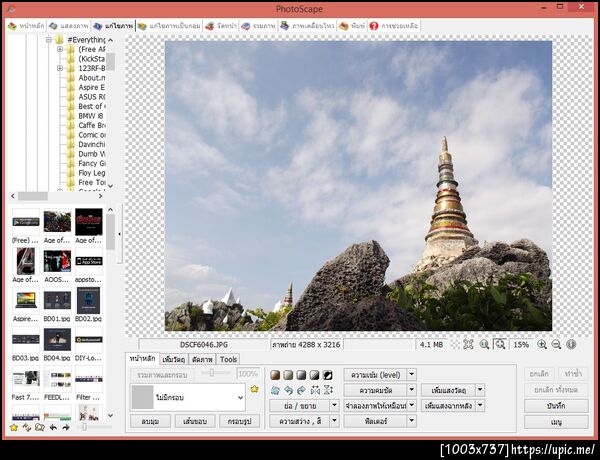Image resolution: width=600 pixels, height=460 pixels.
Task: Rotate image 90 degrees clockwise
Action: point(301,390)
